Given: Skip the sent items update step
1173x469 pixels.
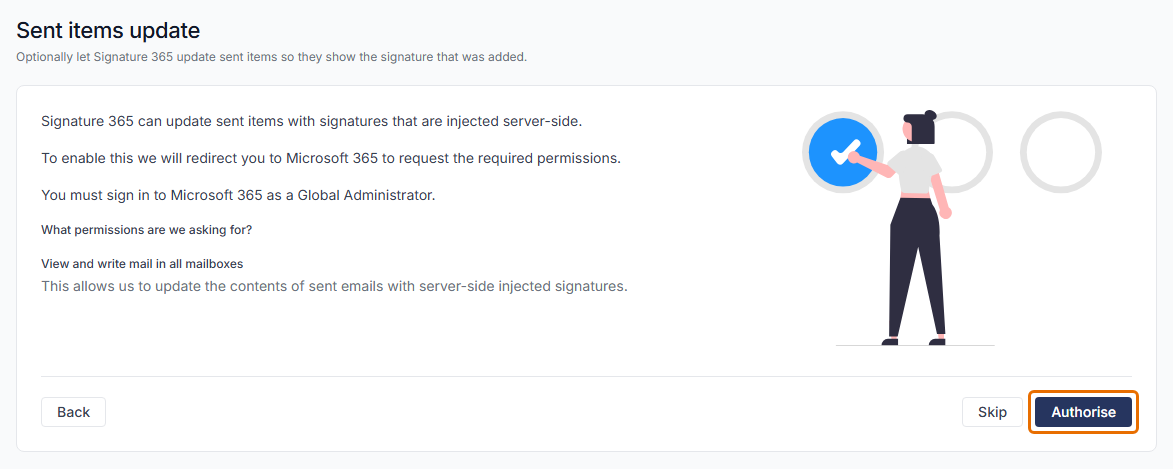Looking at the screenshot, I should [x=992, y=412].
